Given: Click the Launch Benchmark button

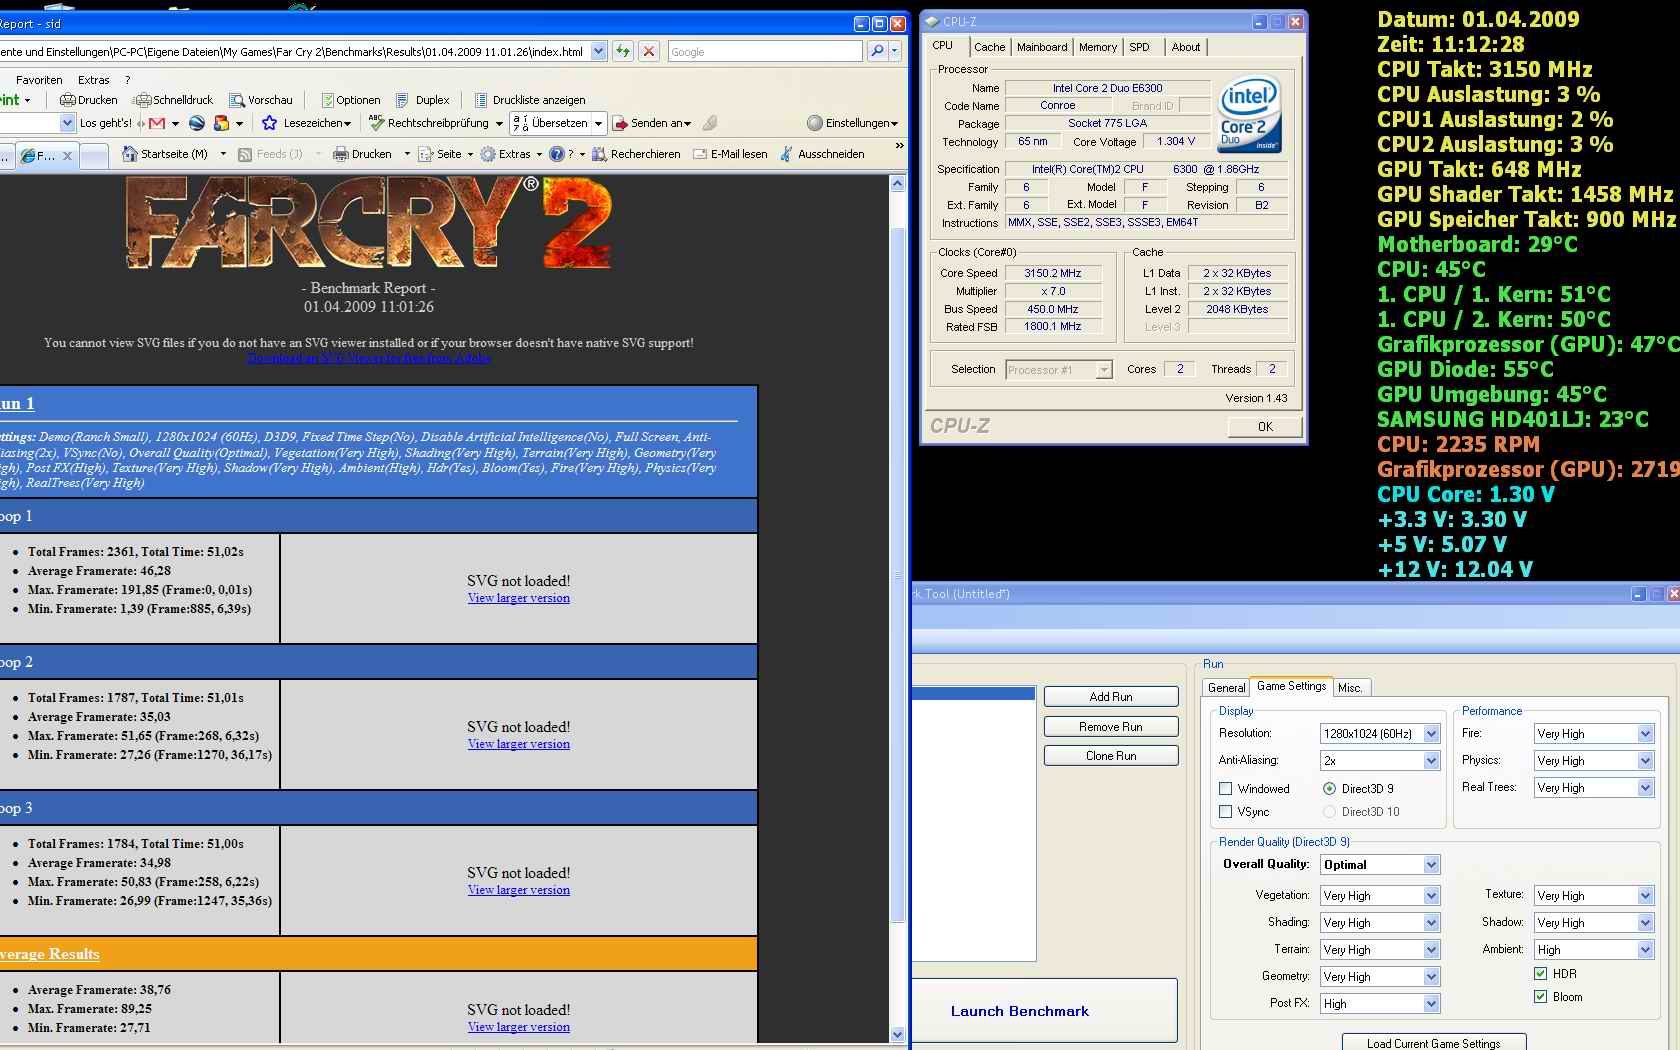Looking at the screenshot, I should pyautogui.click(x=1044, y=1011).
